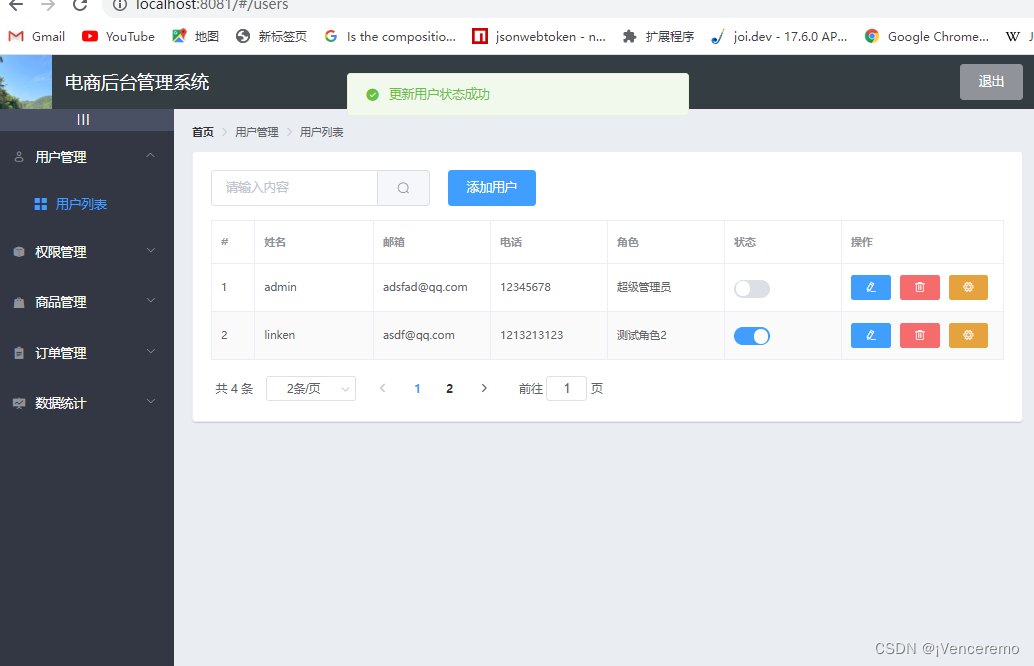Screen dimensions: 1034x666
Task: Click the edit pencil icon for linken
Action: click(870, 335)
